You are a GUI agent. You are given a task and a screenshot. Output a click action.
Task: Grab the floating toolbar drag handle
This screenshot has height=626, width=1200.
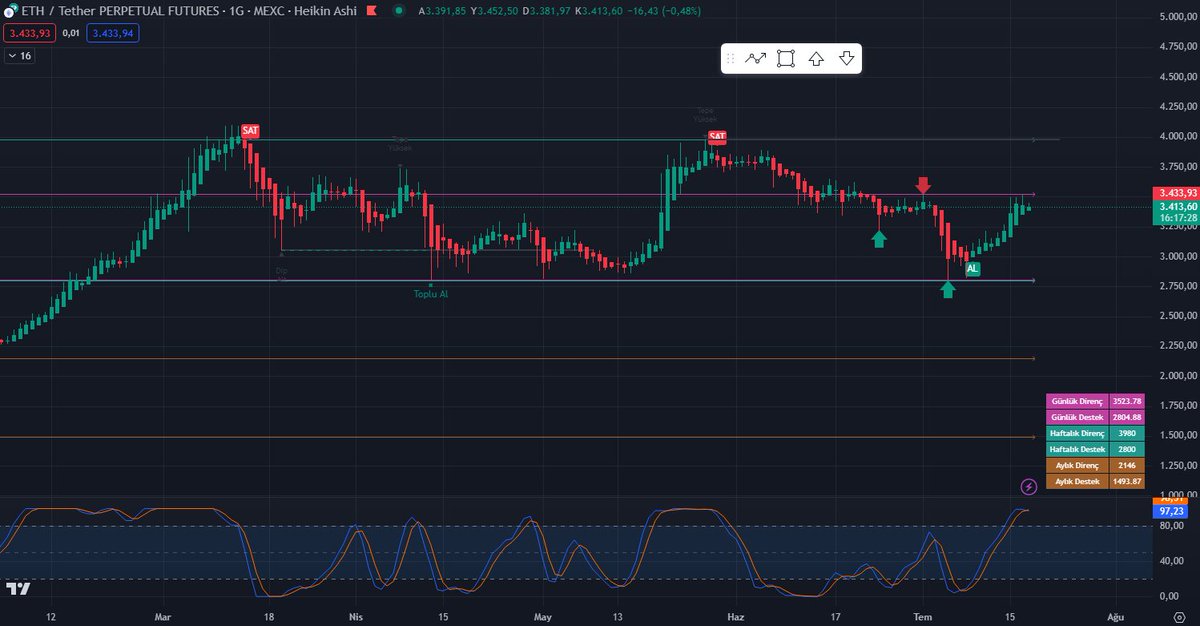point(731,59)
